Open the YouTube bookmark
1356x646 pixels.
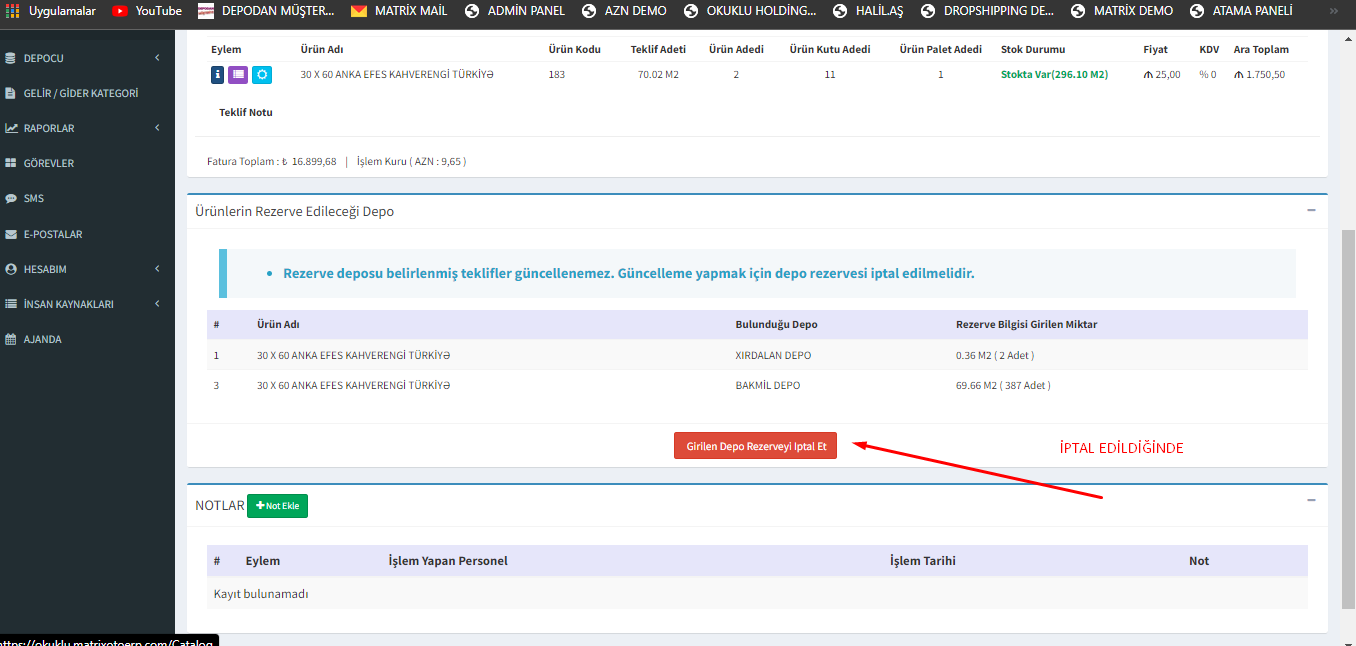click(147, 11)
